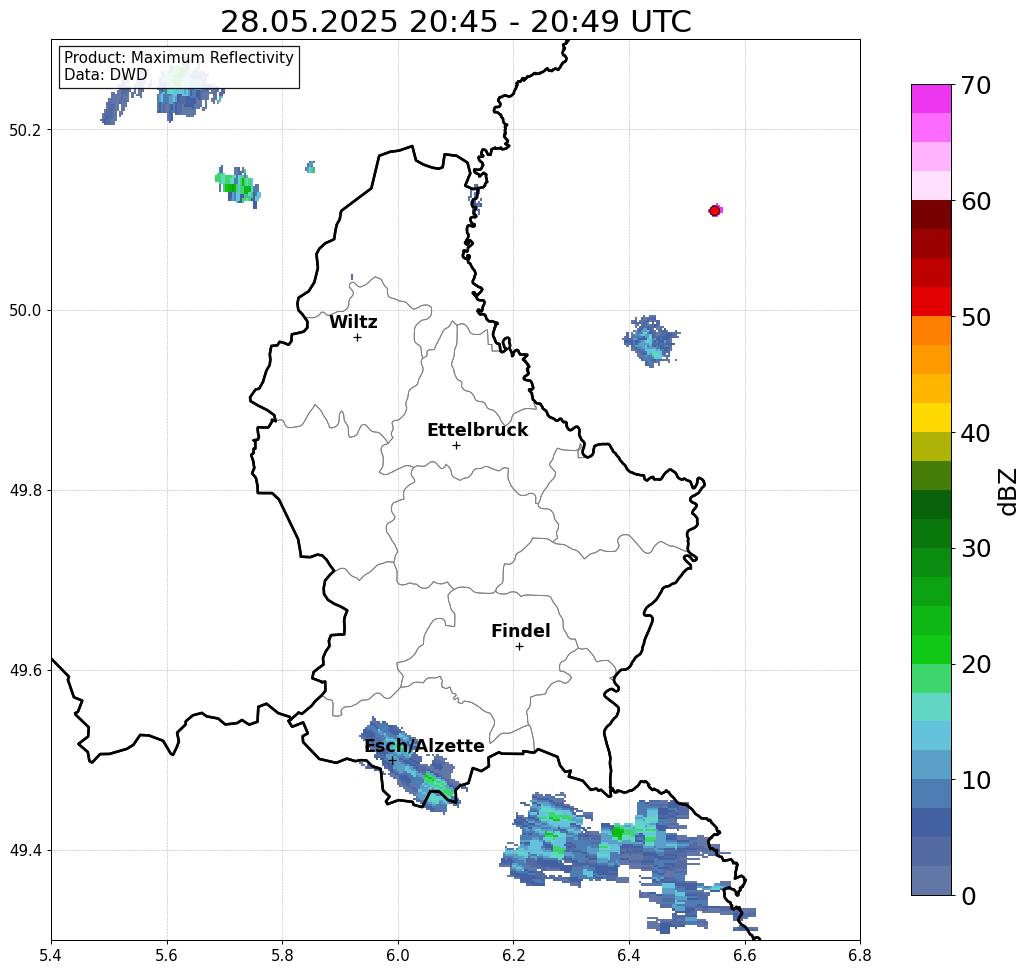The height and width of the screenshot is (973, 1029).
Task: Click the Ettelbruck city label
Action: point(478,430)
